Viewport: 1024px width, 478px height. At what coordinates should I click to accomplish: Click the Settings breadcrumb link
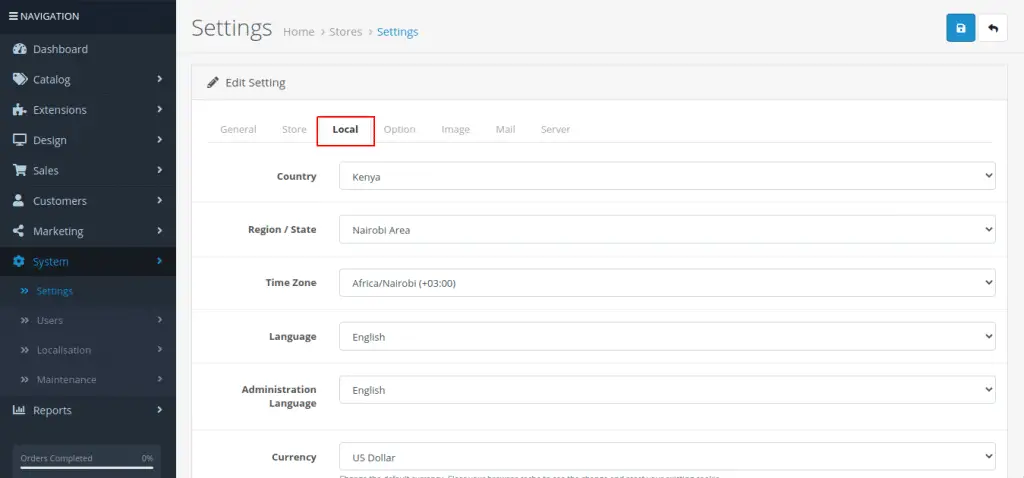coord(398,31)
